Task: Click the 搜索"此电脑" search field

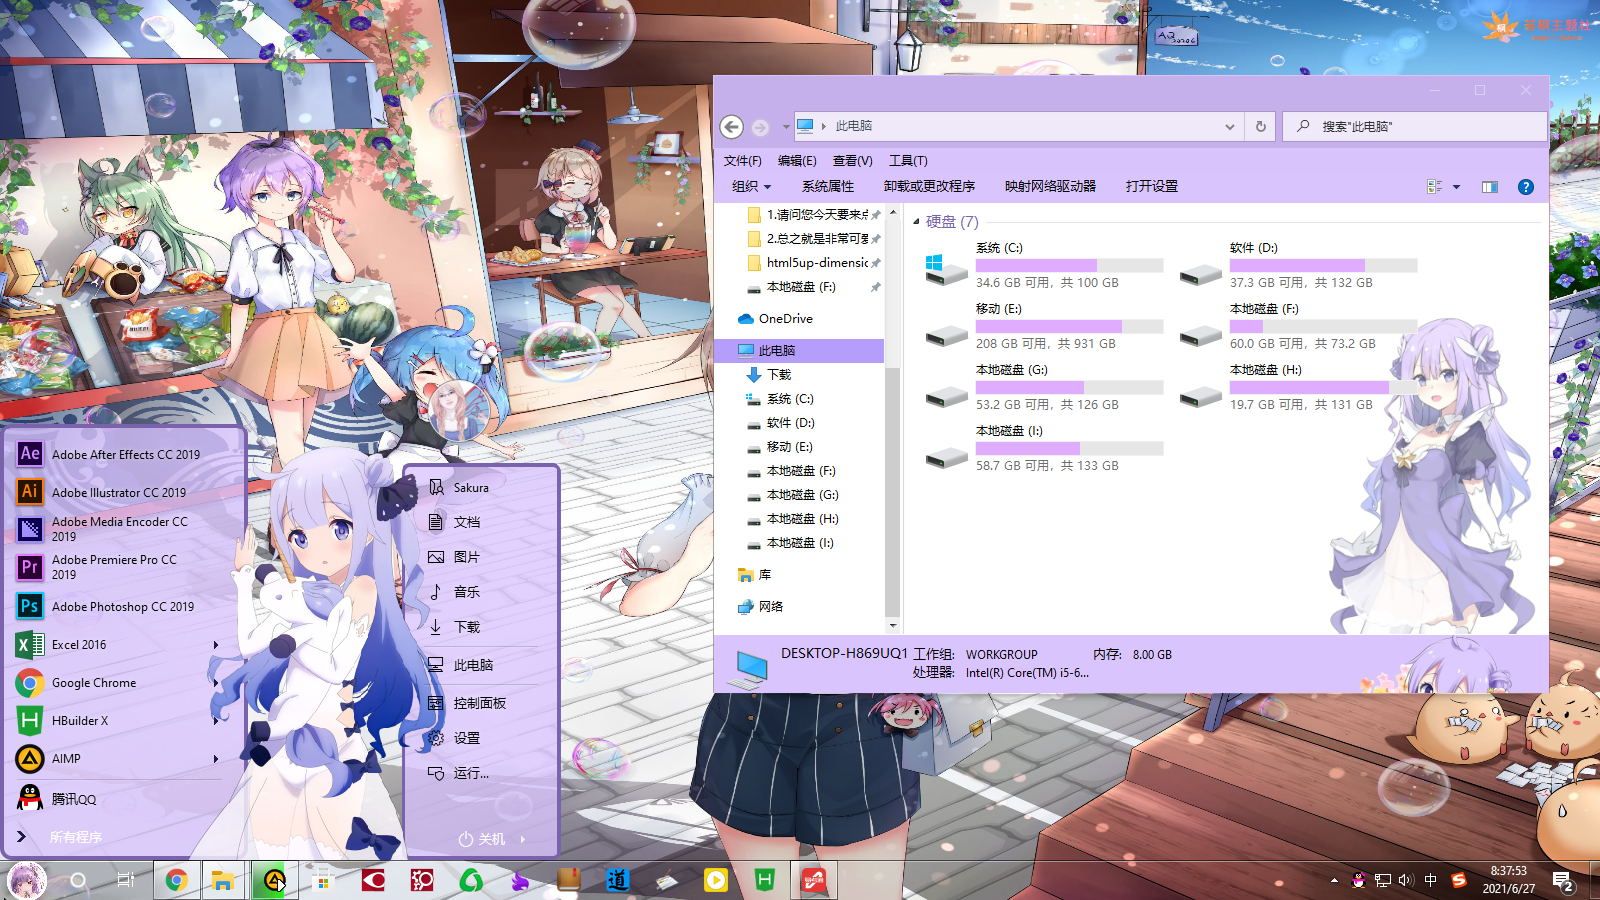Action: [x=1414, y=127]
